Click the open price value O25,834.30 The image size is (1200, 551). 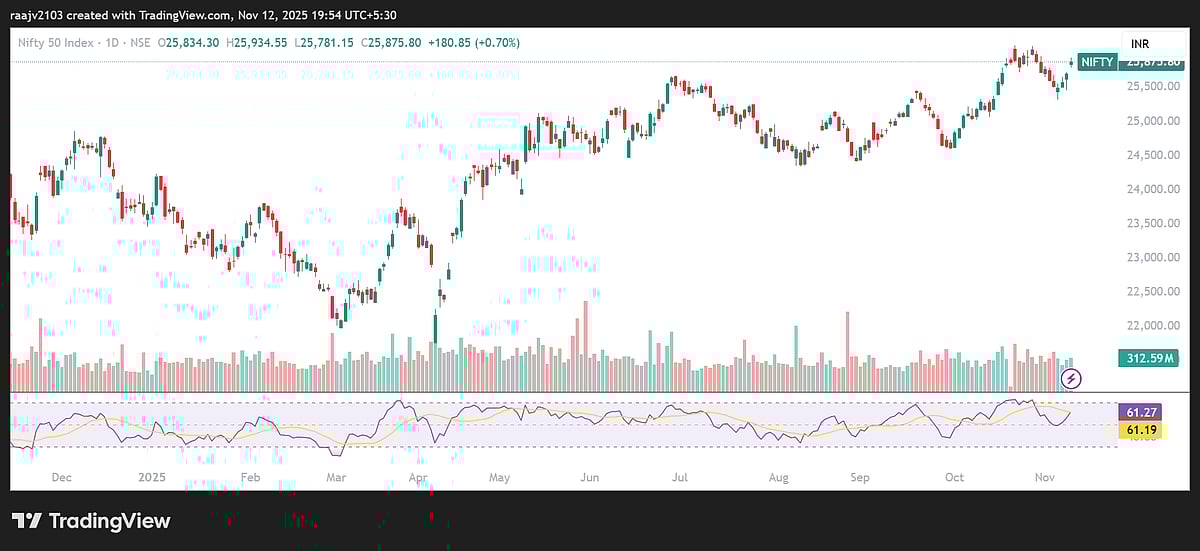coord(194,43)
